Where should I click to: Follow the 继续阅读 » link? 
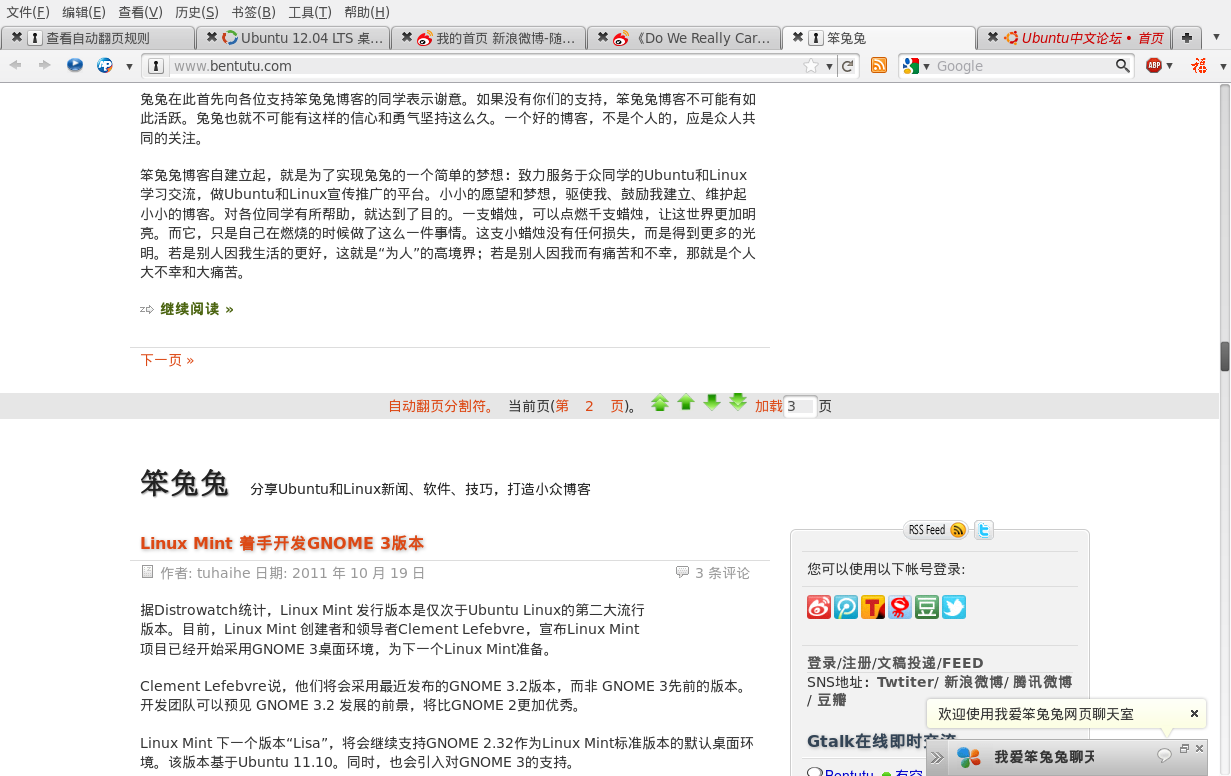(x=197, y=309)
